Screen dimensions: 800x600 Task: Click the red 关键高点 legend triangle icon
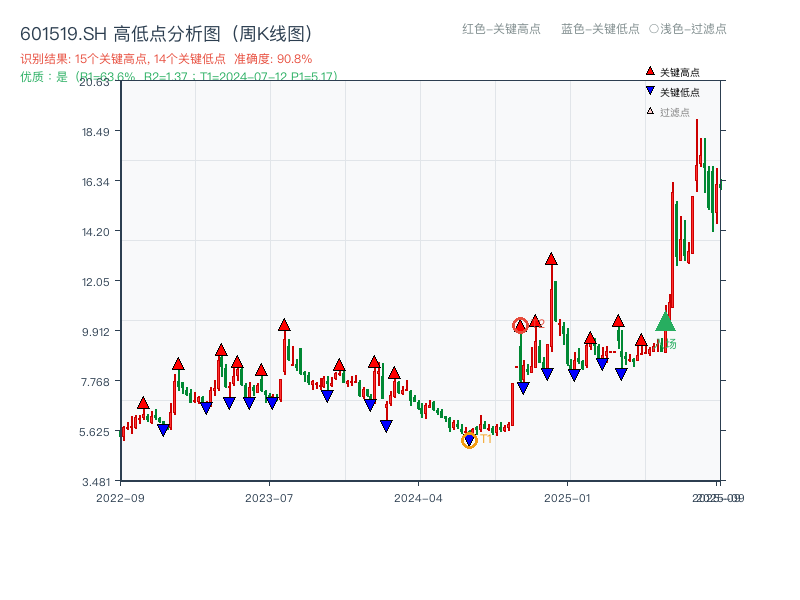[649, 70]
